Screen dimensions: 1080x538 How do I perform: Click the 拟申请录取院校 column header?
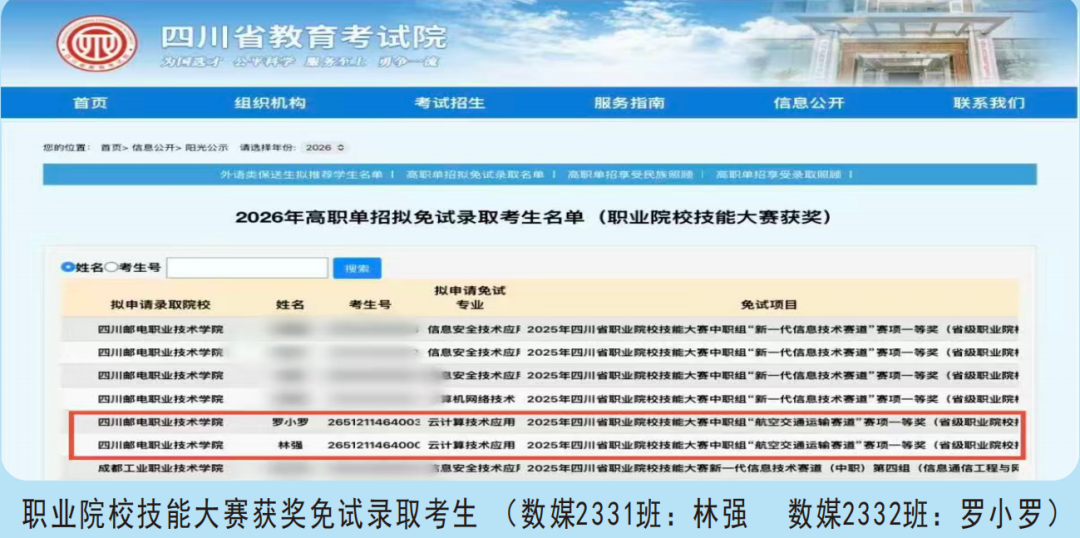pos(160,304)
